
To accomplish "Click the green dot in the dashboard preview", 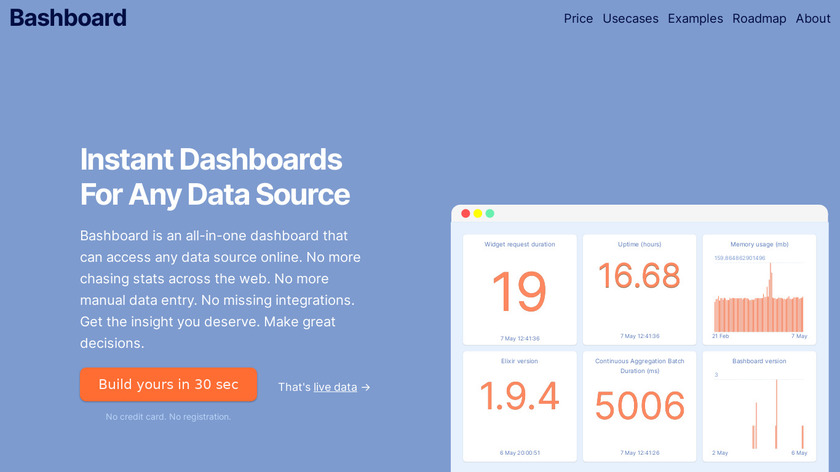I will pos(490,213).
